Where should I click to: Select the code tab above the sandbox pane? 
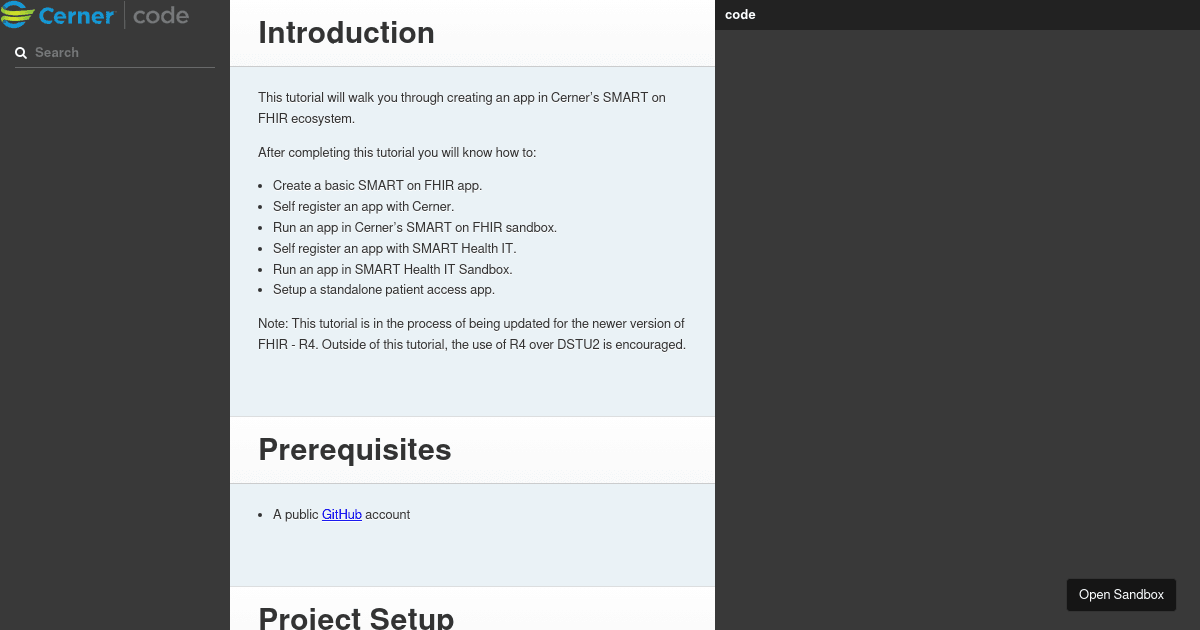(740, 14)
